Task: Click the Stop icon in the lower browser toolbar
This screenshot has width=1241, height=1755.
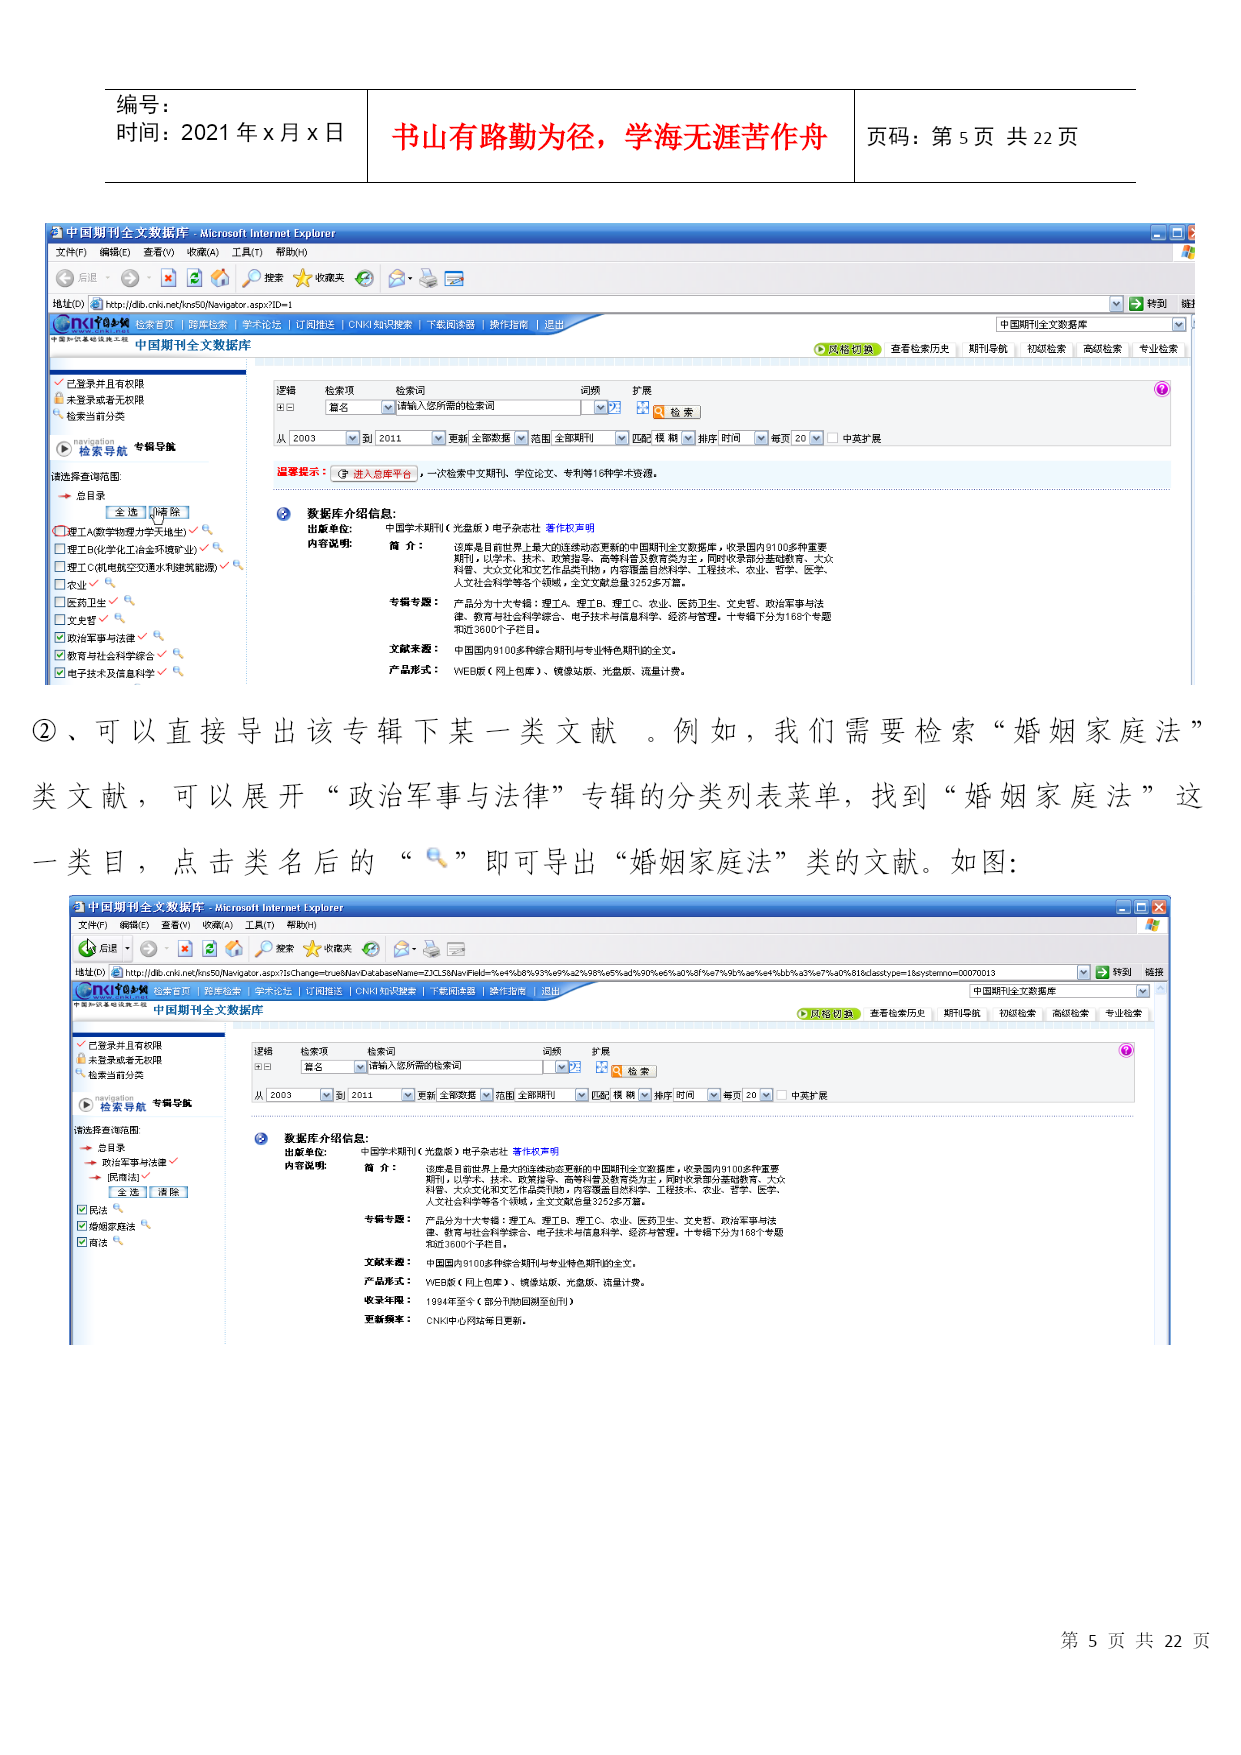Action: [x=185, y=948]
